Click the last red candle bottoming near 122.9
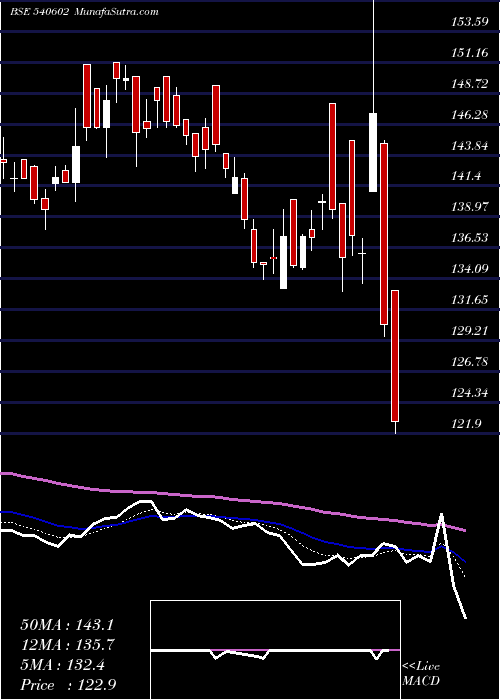The image size is (500, 700). (395, 356)
